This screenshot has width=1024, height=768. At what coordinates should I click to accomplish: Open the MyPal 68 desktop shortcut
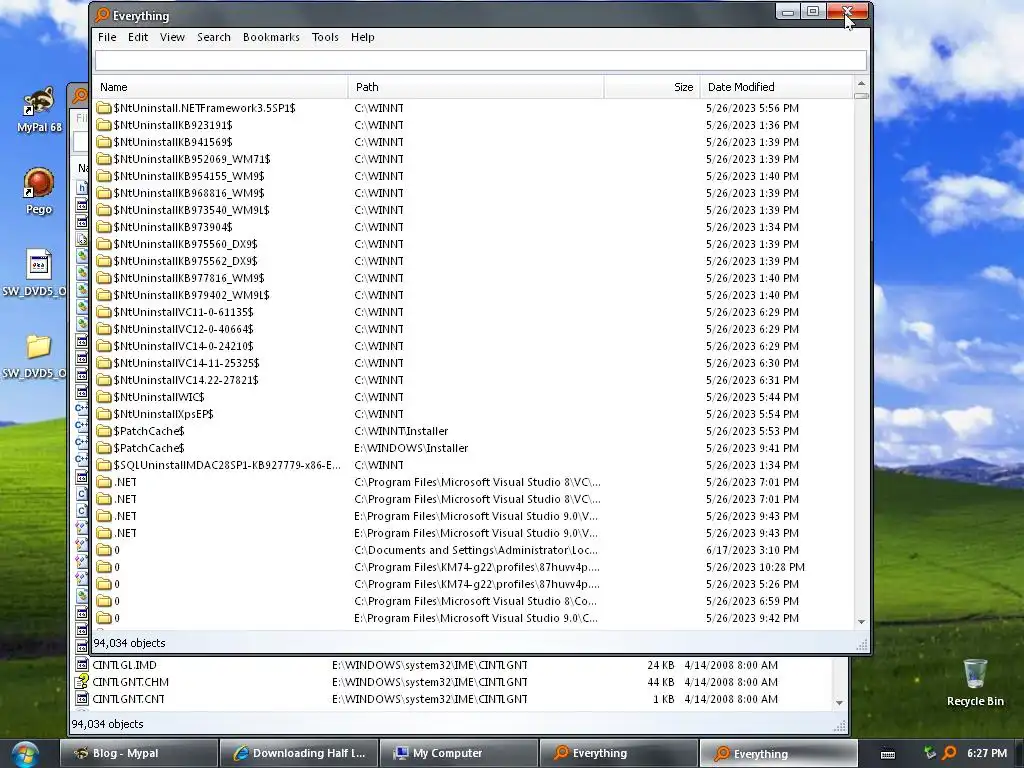pos(39,110)
